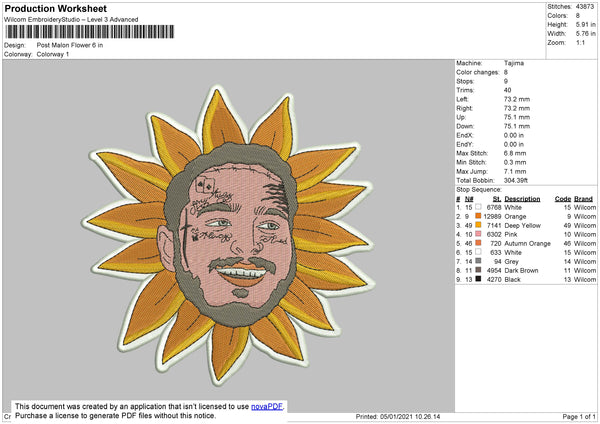600x424 pixels.
Task: Click the "Dark Brown" description text
Action: (521, 270)
